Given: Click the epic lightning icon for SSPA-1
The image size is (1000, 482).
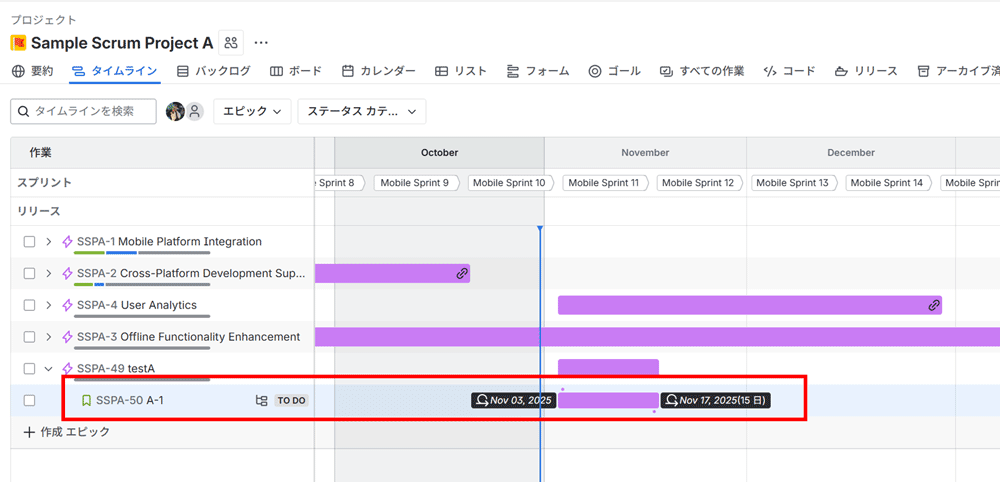Looking at the screenshot, I should coord(67,242).
